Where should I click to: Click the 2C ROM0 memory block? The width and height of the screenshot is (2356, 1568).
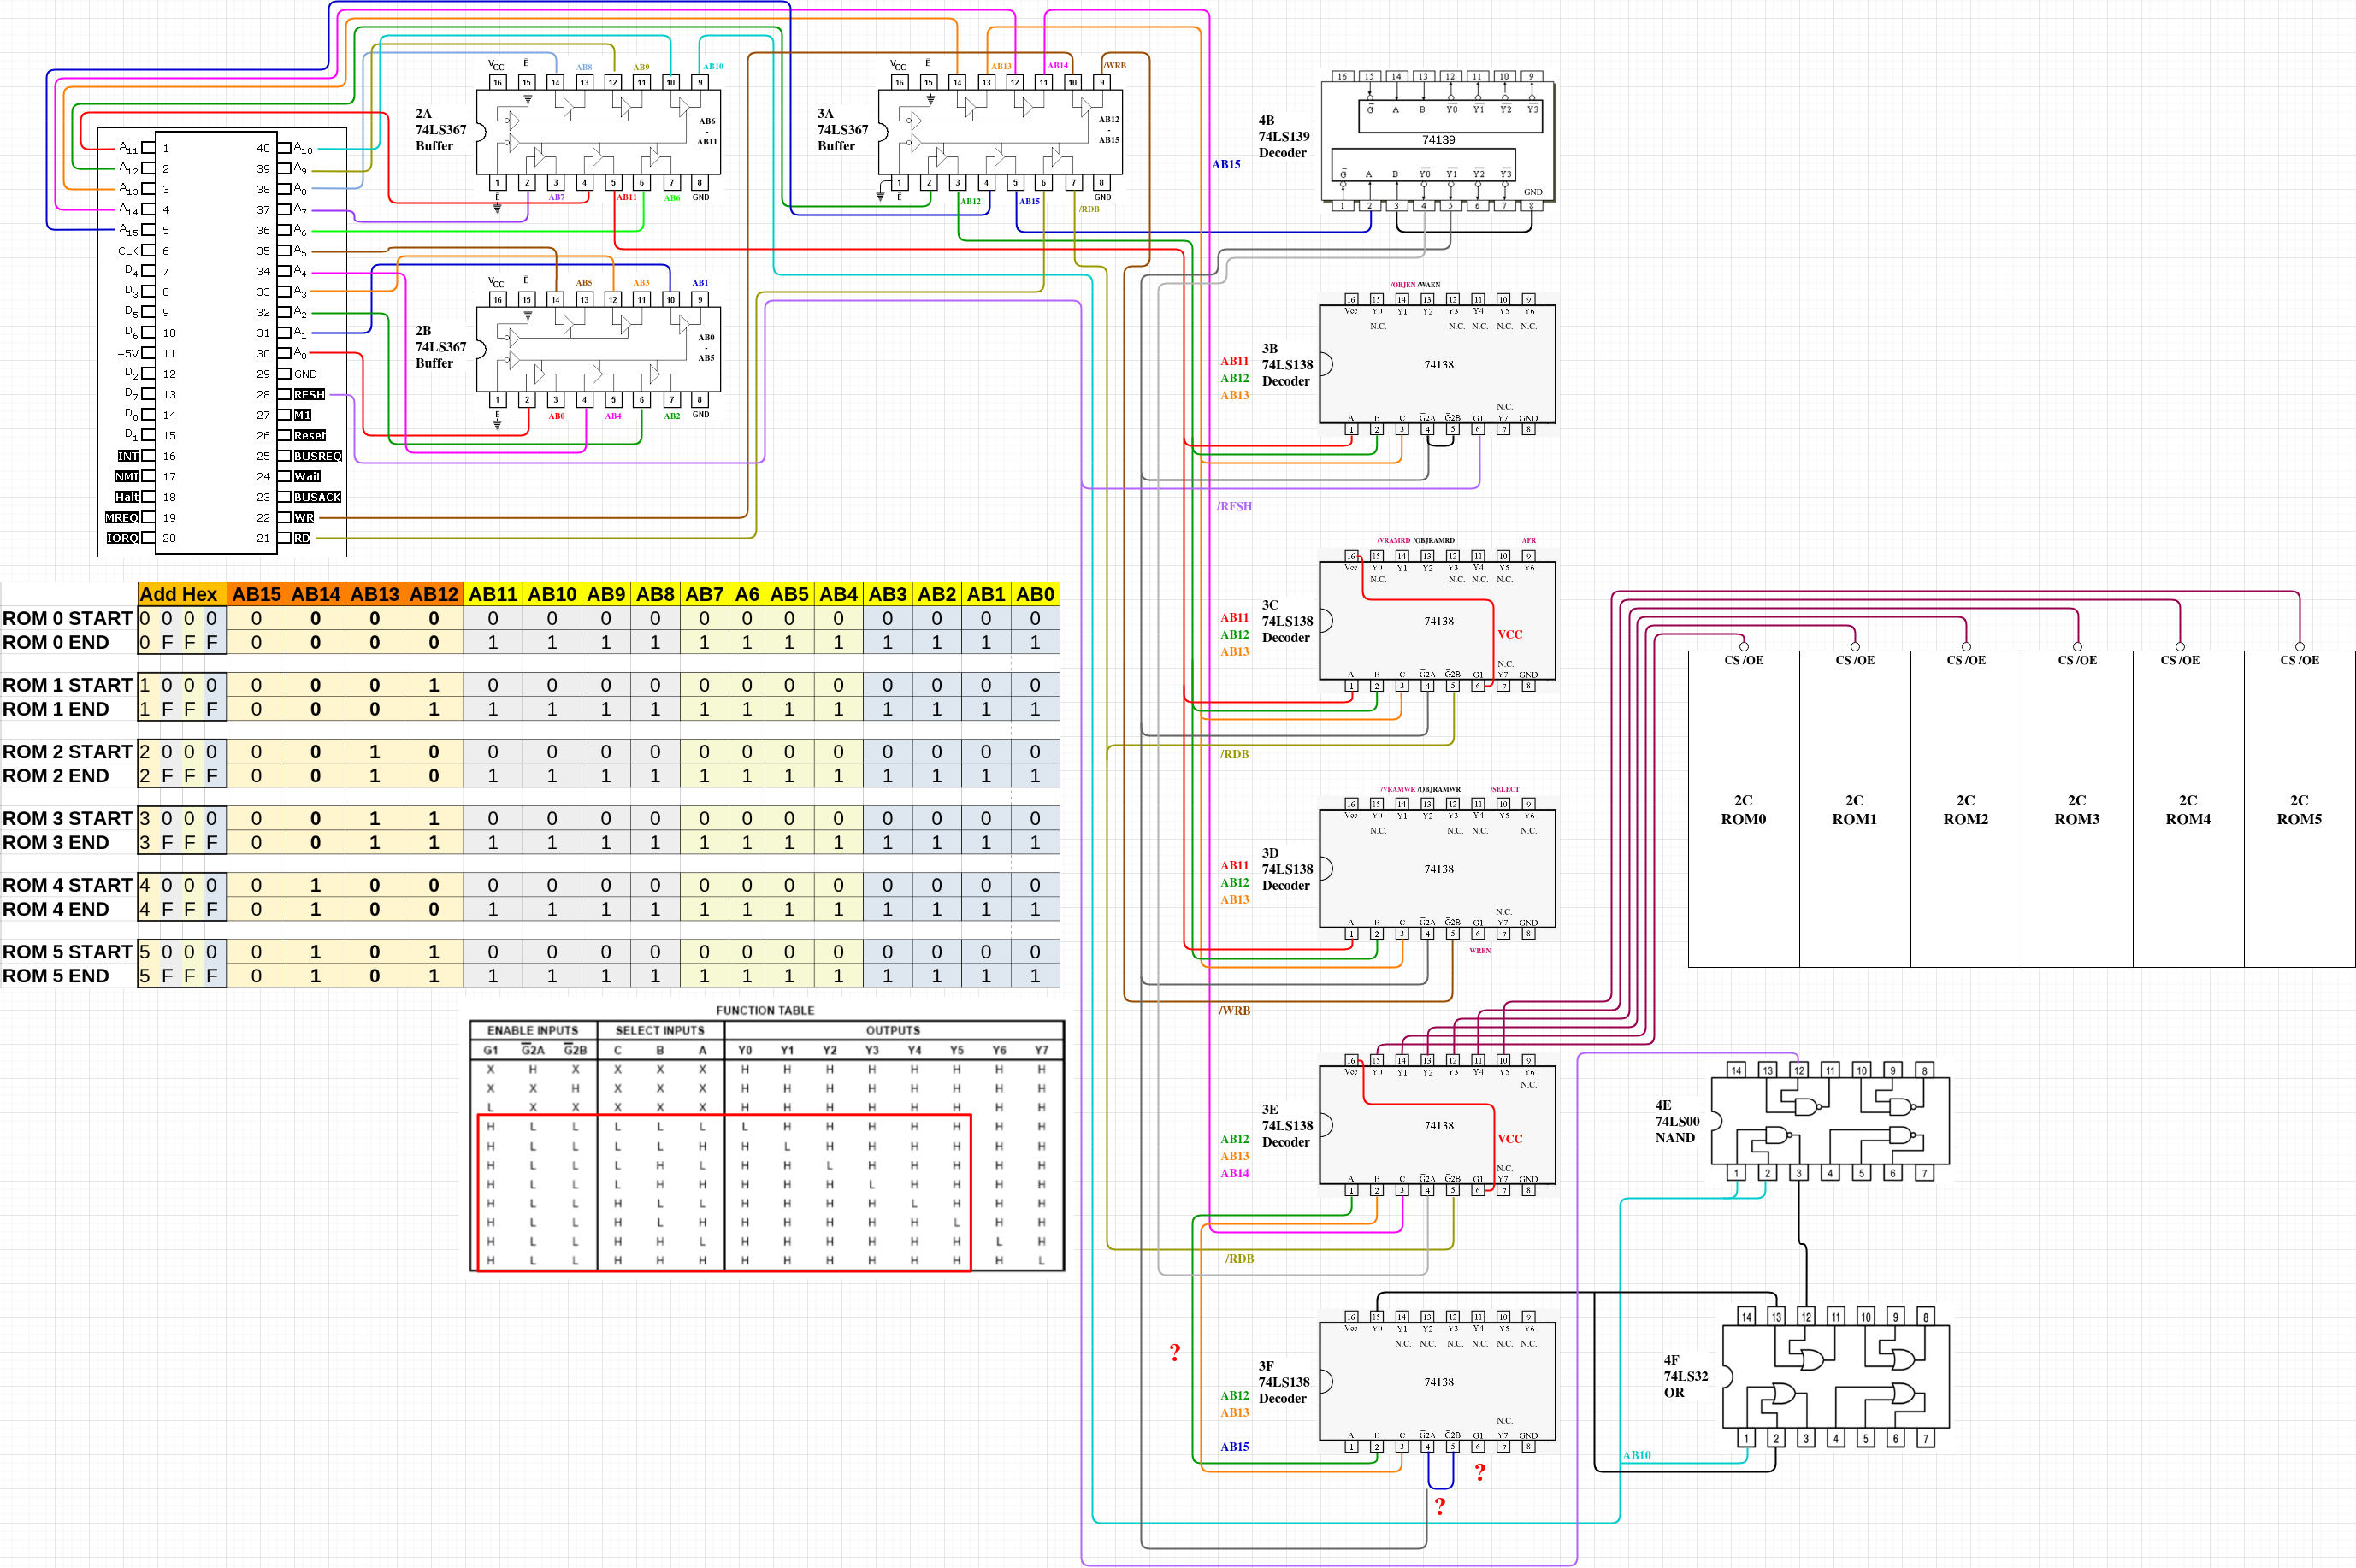pyautogui.click(x=1743, y=809)
